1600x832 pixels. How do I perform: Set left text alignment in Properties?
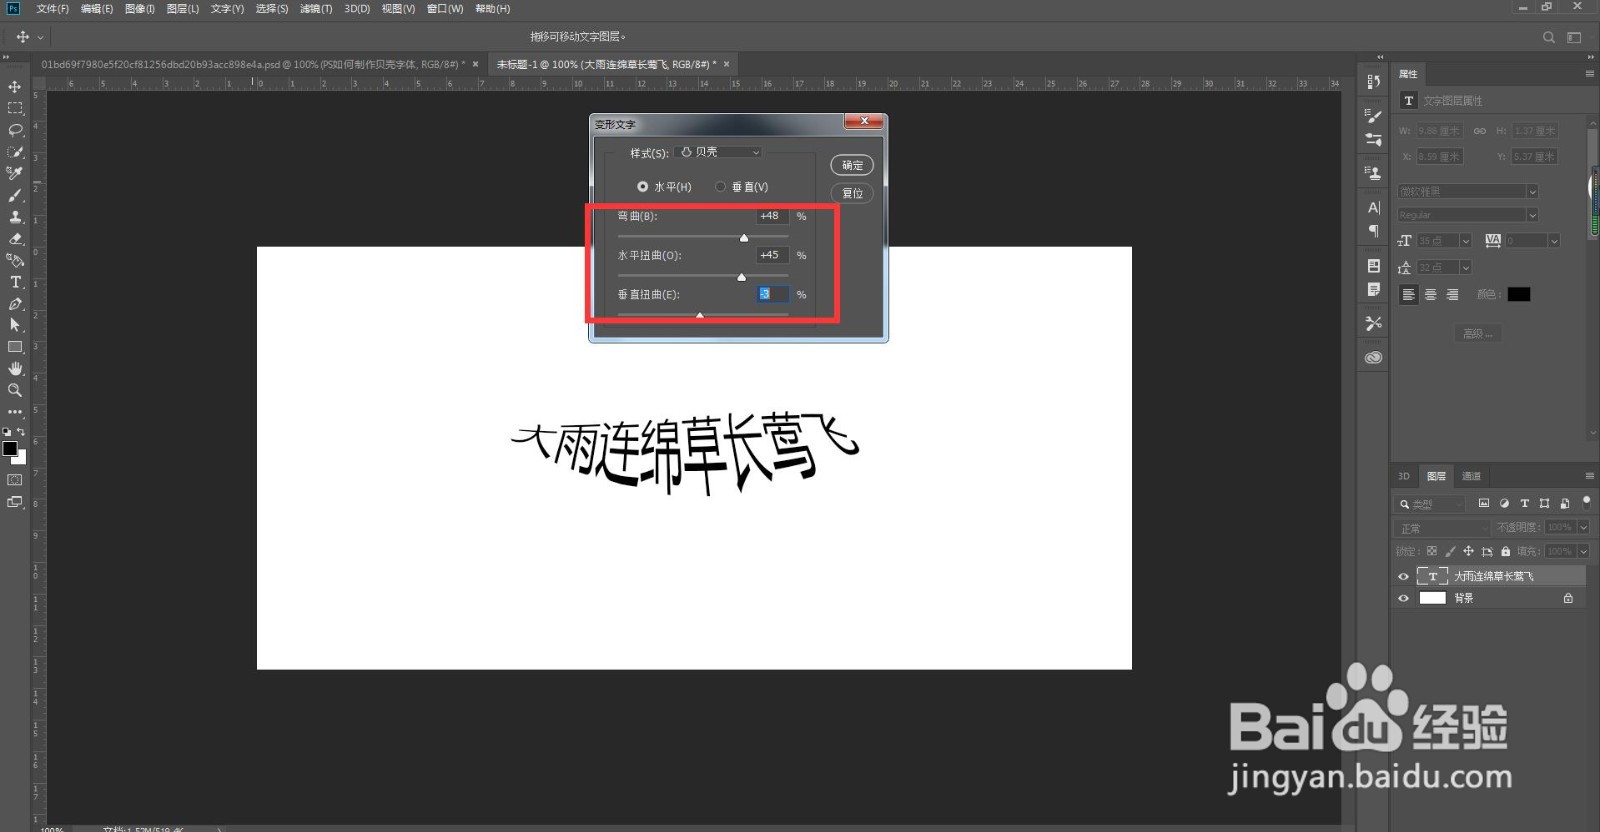(1408, 294)
